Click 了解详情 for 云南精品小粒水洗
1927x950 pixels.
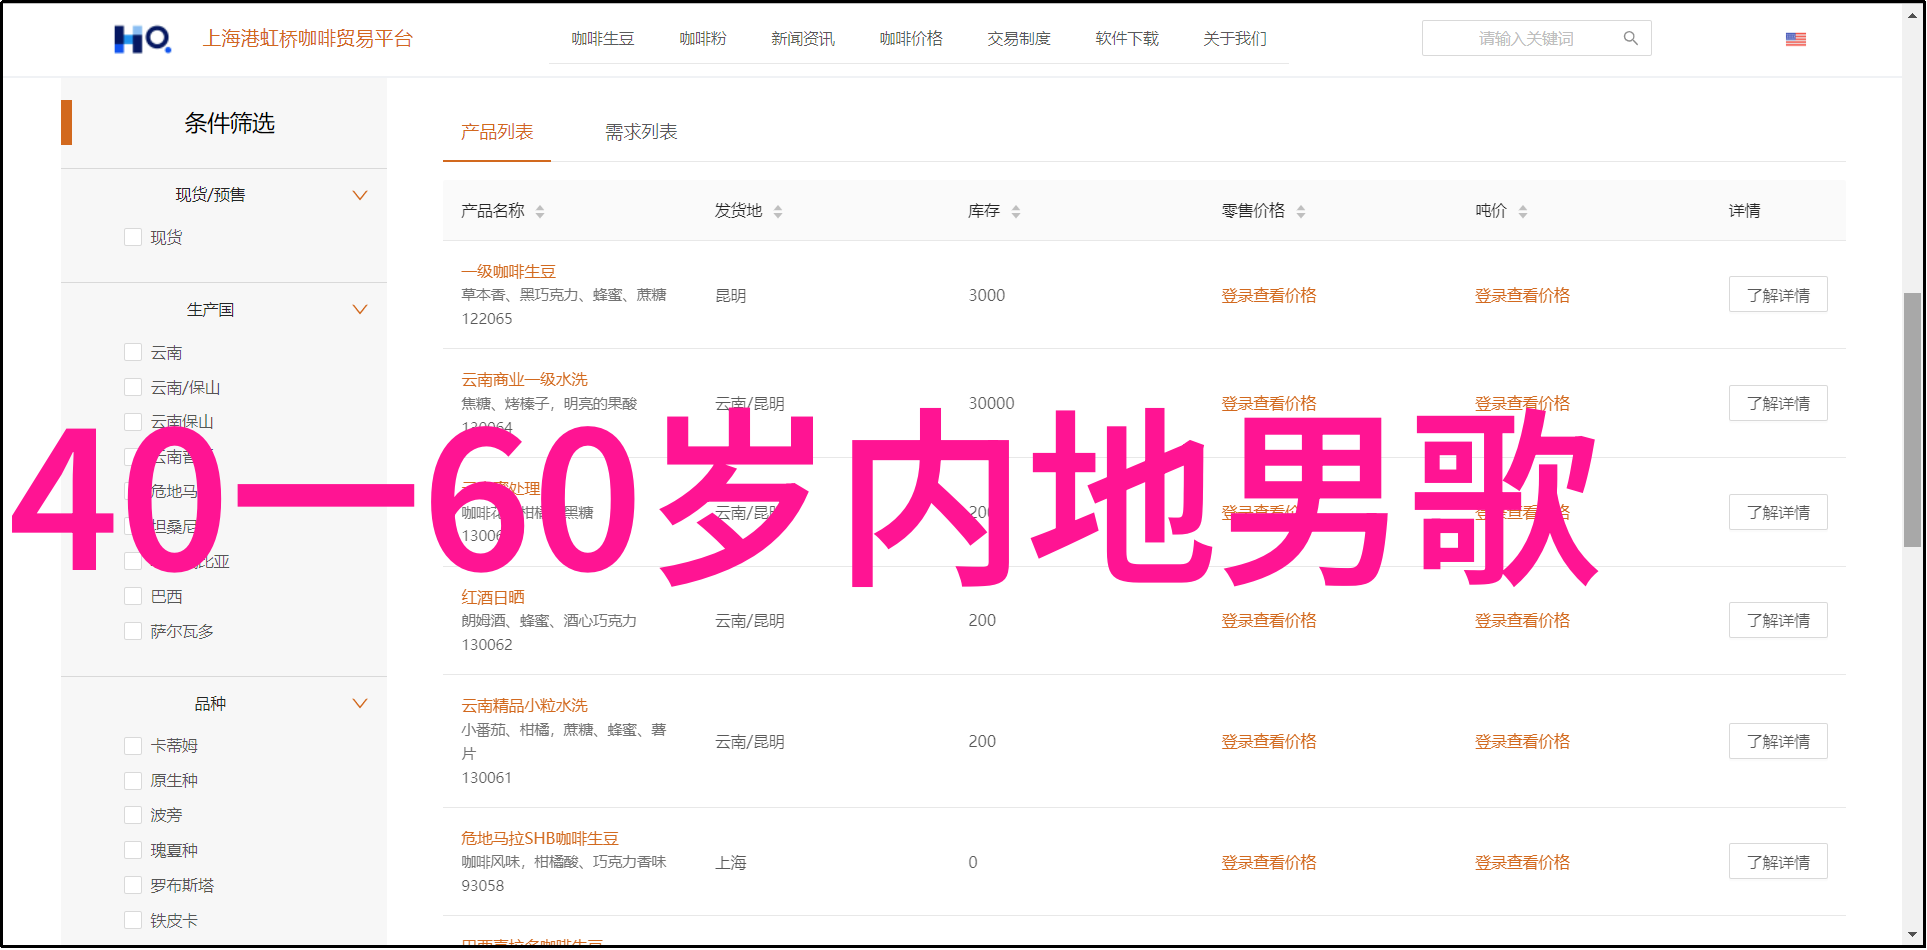pos(1778,741)
